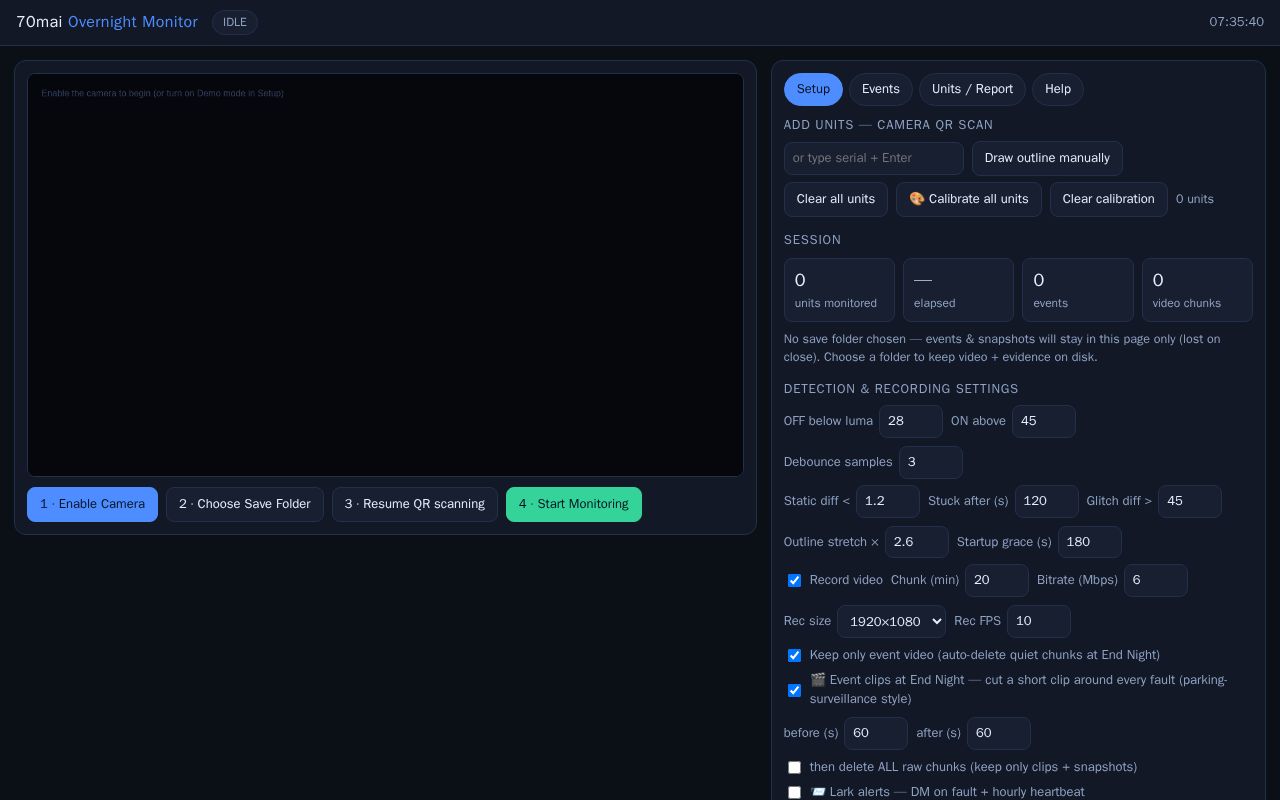Switch to the Events tab
The height and width of the screenshot is (800, 1280).
coord(881,89)
